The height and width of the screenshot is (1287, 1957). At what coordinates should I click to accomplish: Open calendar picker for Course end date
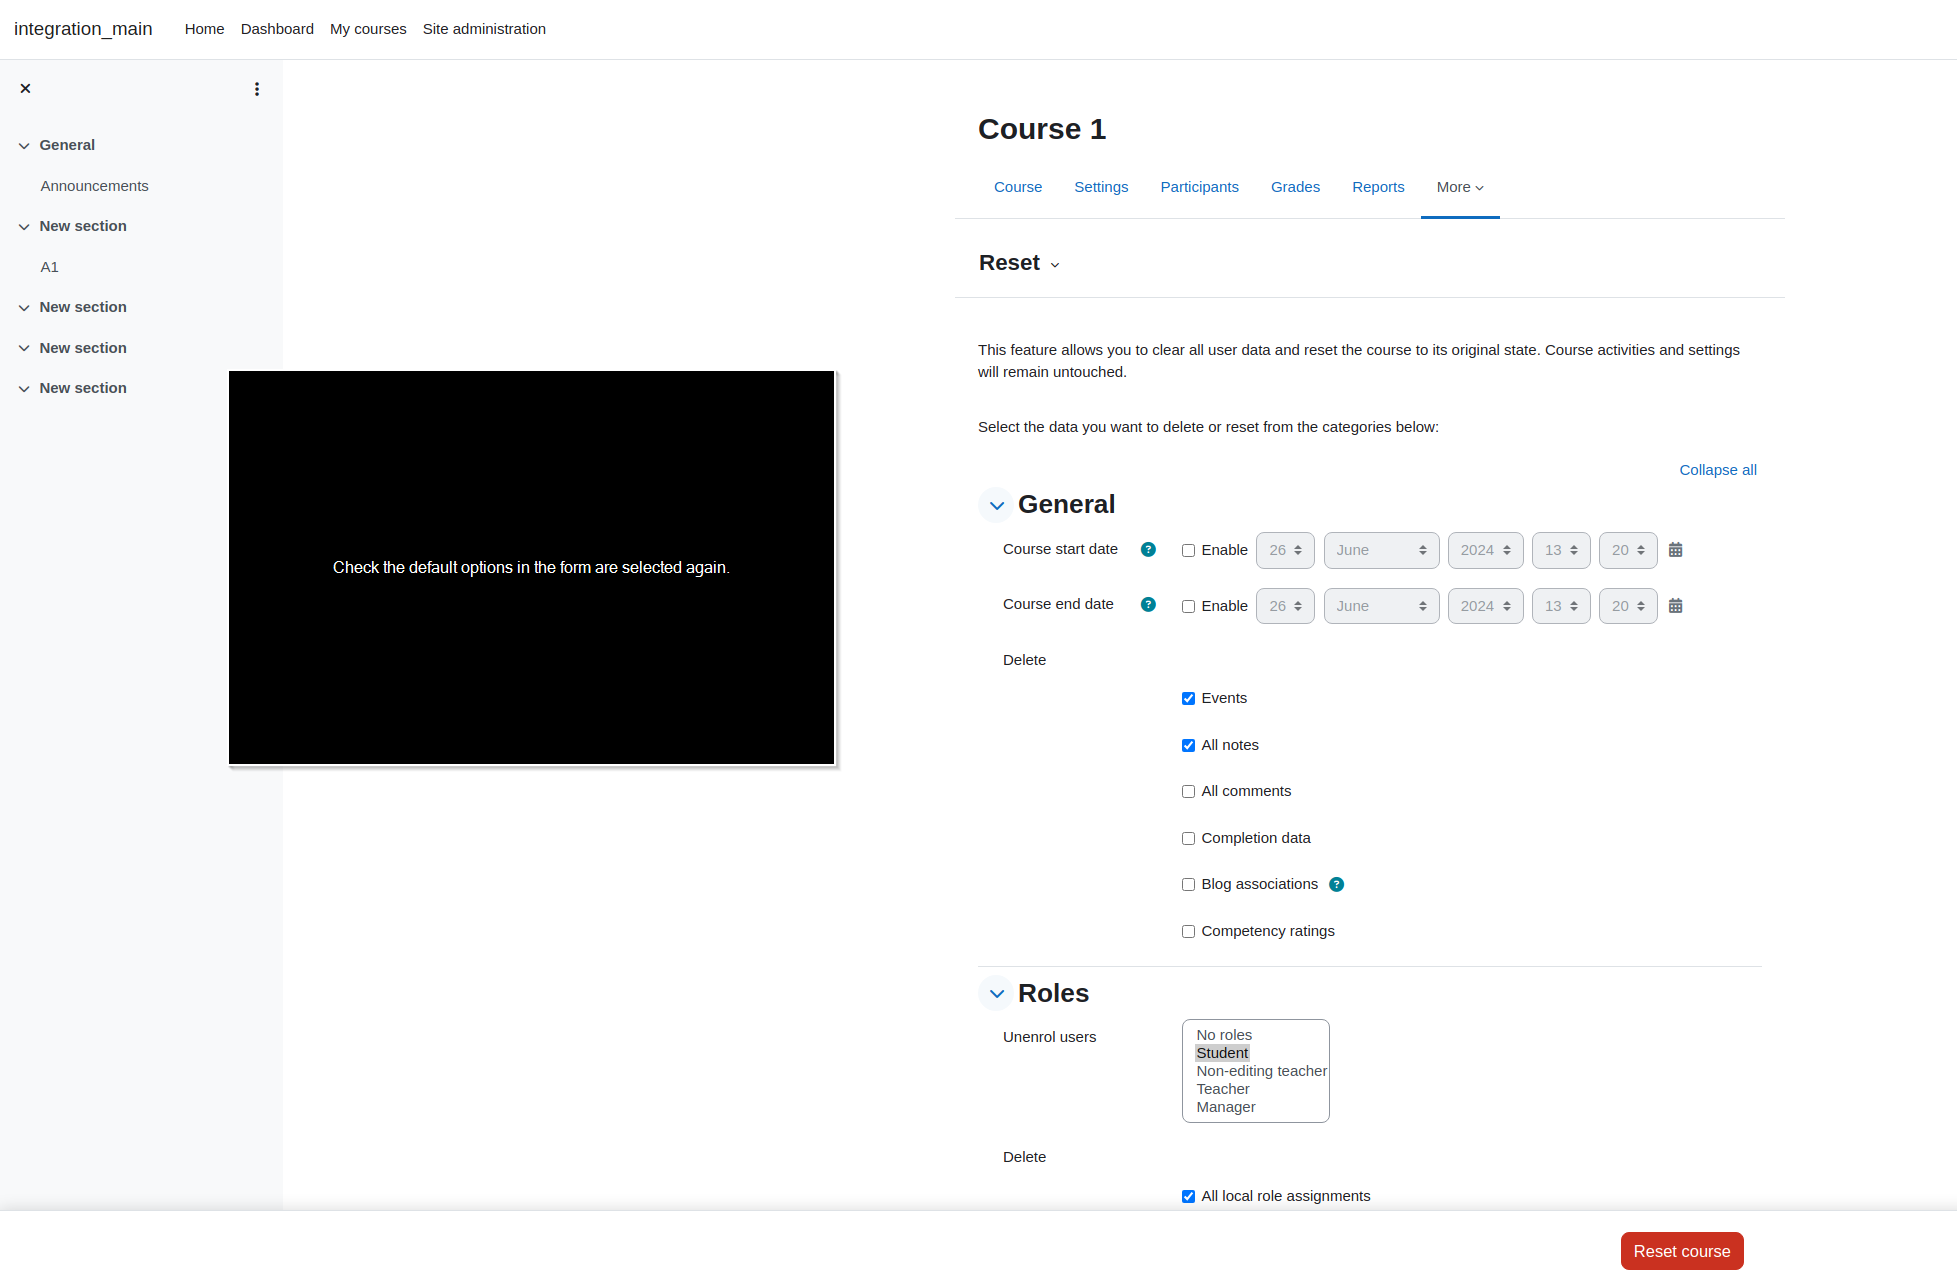point(1676,606)
